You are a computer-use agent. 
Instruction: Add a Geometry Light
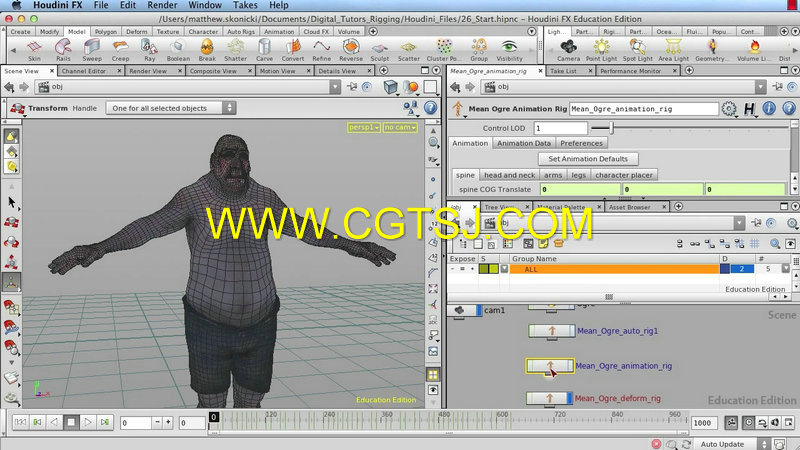click(712, 51)
